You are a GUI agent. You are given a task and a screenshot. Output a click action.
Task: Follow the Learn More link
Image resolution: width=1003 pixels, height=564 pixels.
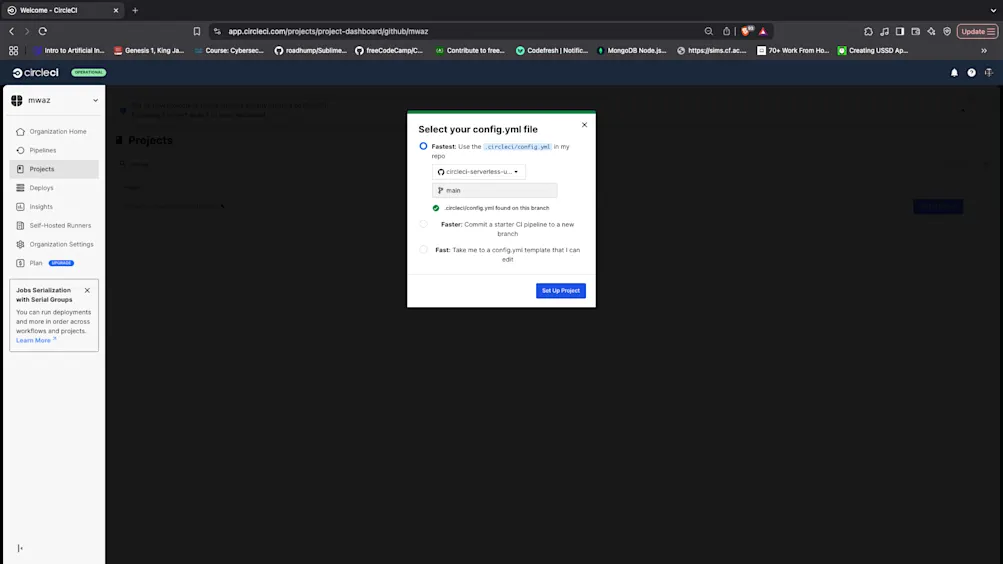tap(36, 340)
